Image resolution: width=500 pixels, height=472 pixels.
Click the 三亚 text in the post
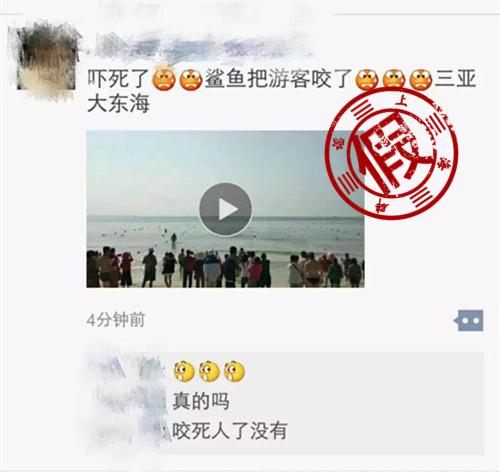tap(455, 79)
